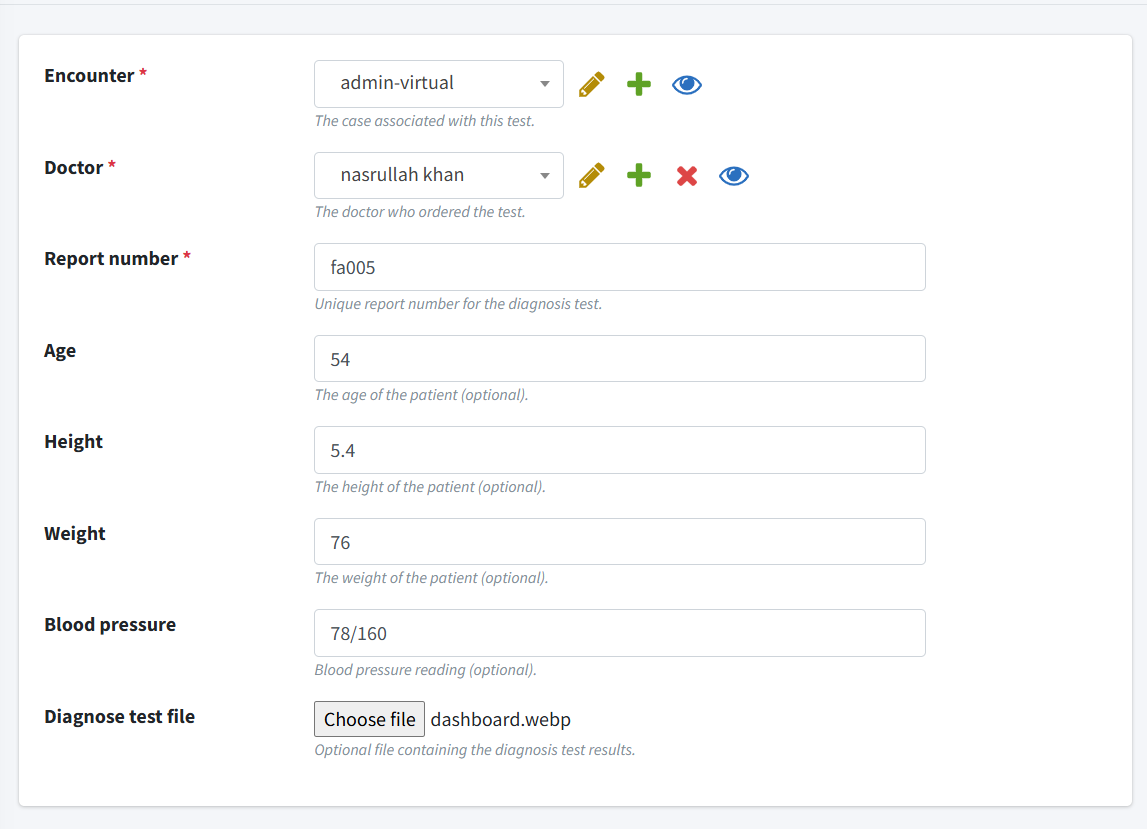Click the Choose file button
Screen dimensions: 1147x829
pyautogui.click(x=369, y=718)
